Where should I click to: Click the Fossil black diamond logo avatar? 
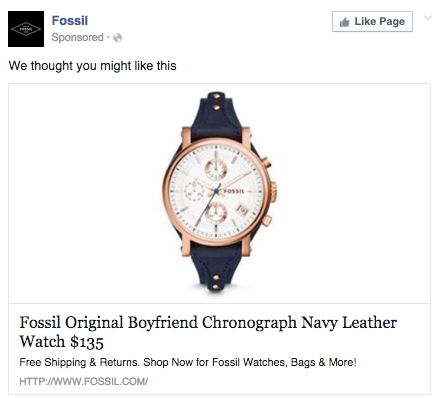pyautogui.click(x=26, y=29)
